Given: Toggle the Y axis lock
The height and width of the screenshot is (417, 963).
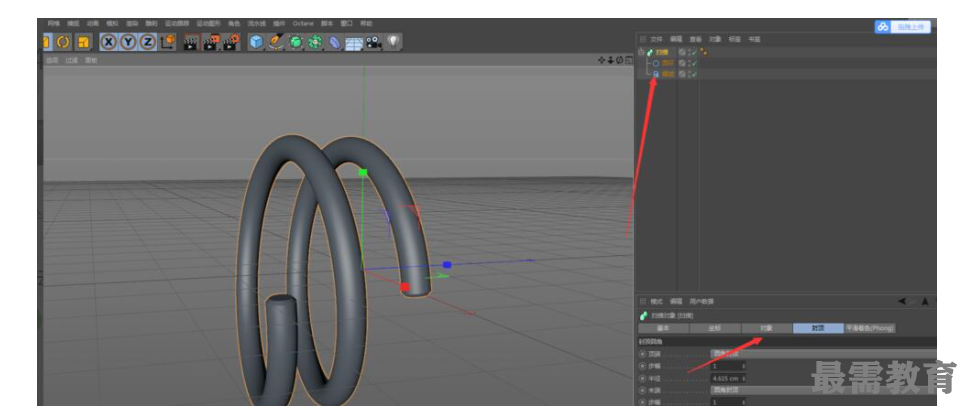Looking at the screenshot, I should click(x=128, y=42).
